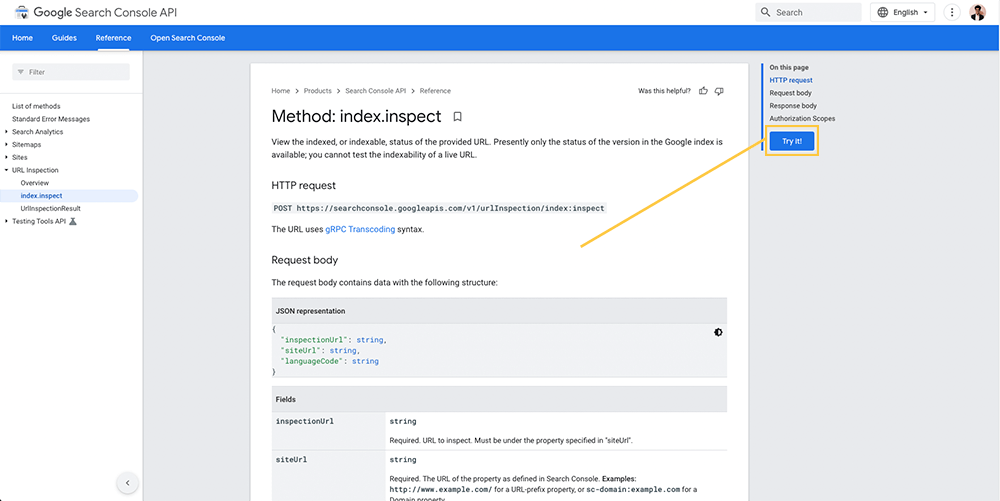Screen dimensions: 1000x501
Task: Toggle dark theme for the JSON code block
Action: tap(718, 332)
